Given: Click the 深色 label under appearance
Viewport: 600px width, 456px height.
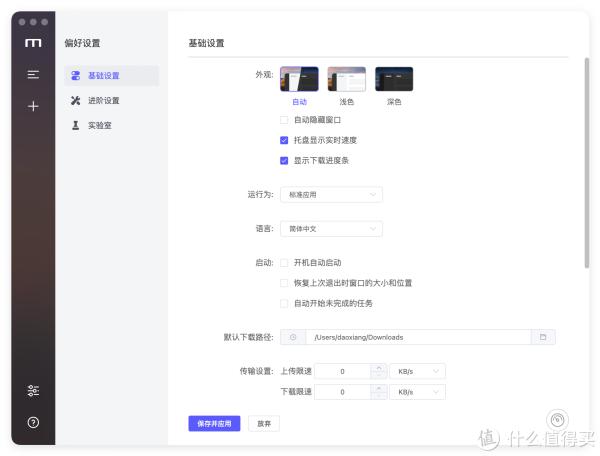Looking at the screenshot, I should [x=394, y=102].
